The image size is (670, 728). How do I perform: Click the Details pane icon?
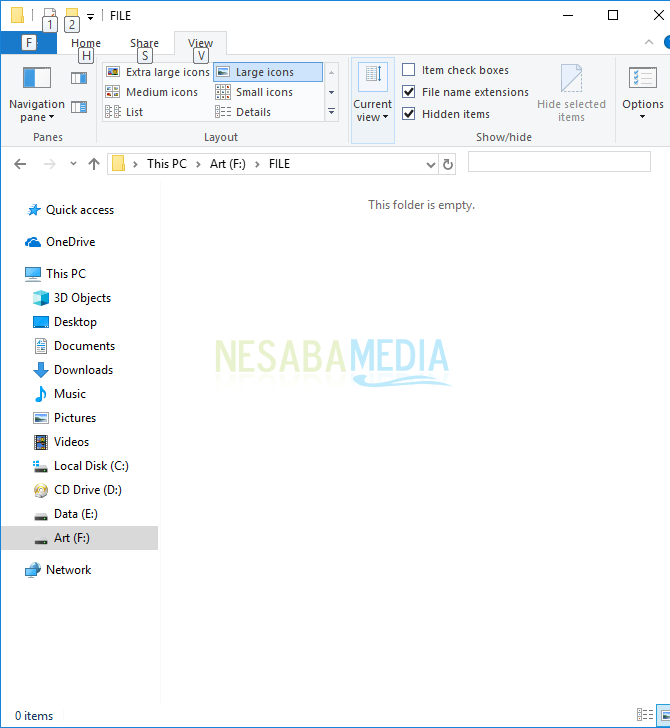79,107
